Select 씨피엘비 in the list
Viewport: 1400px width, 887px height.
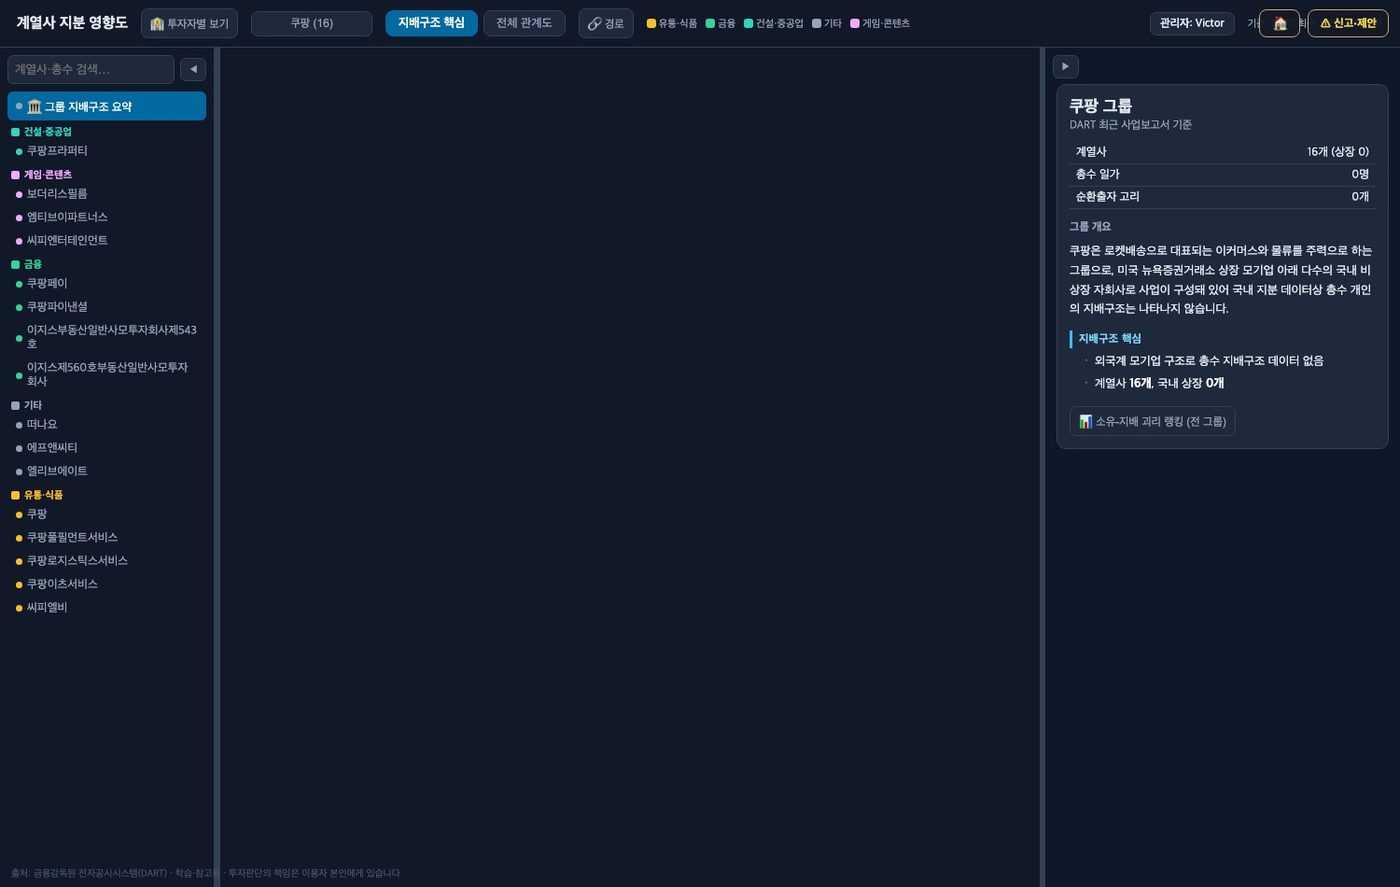(107, 608)
